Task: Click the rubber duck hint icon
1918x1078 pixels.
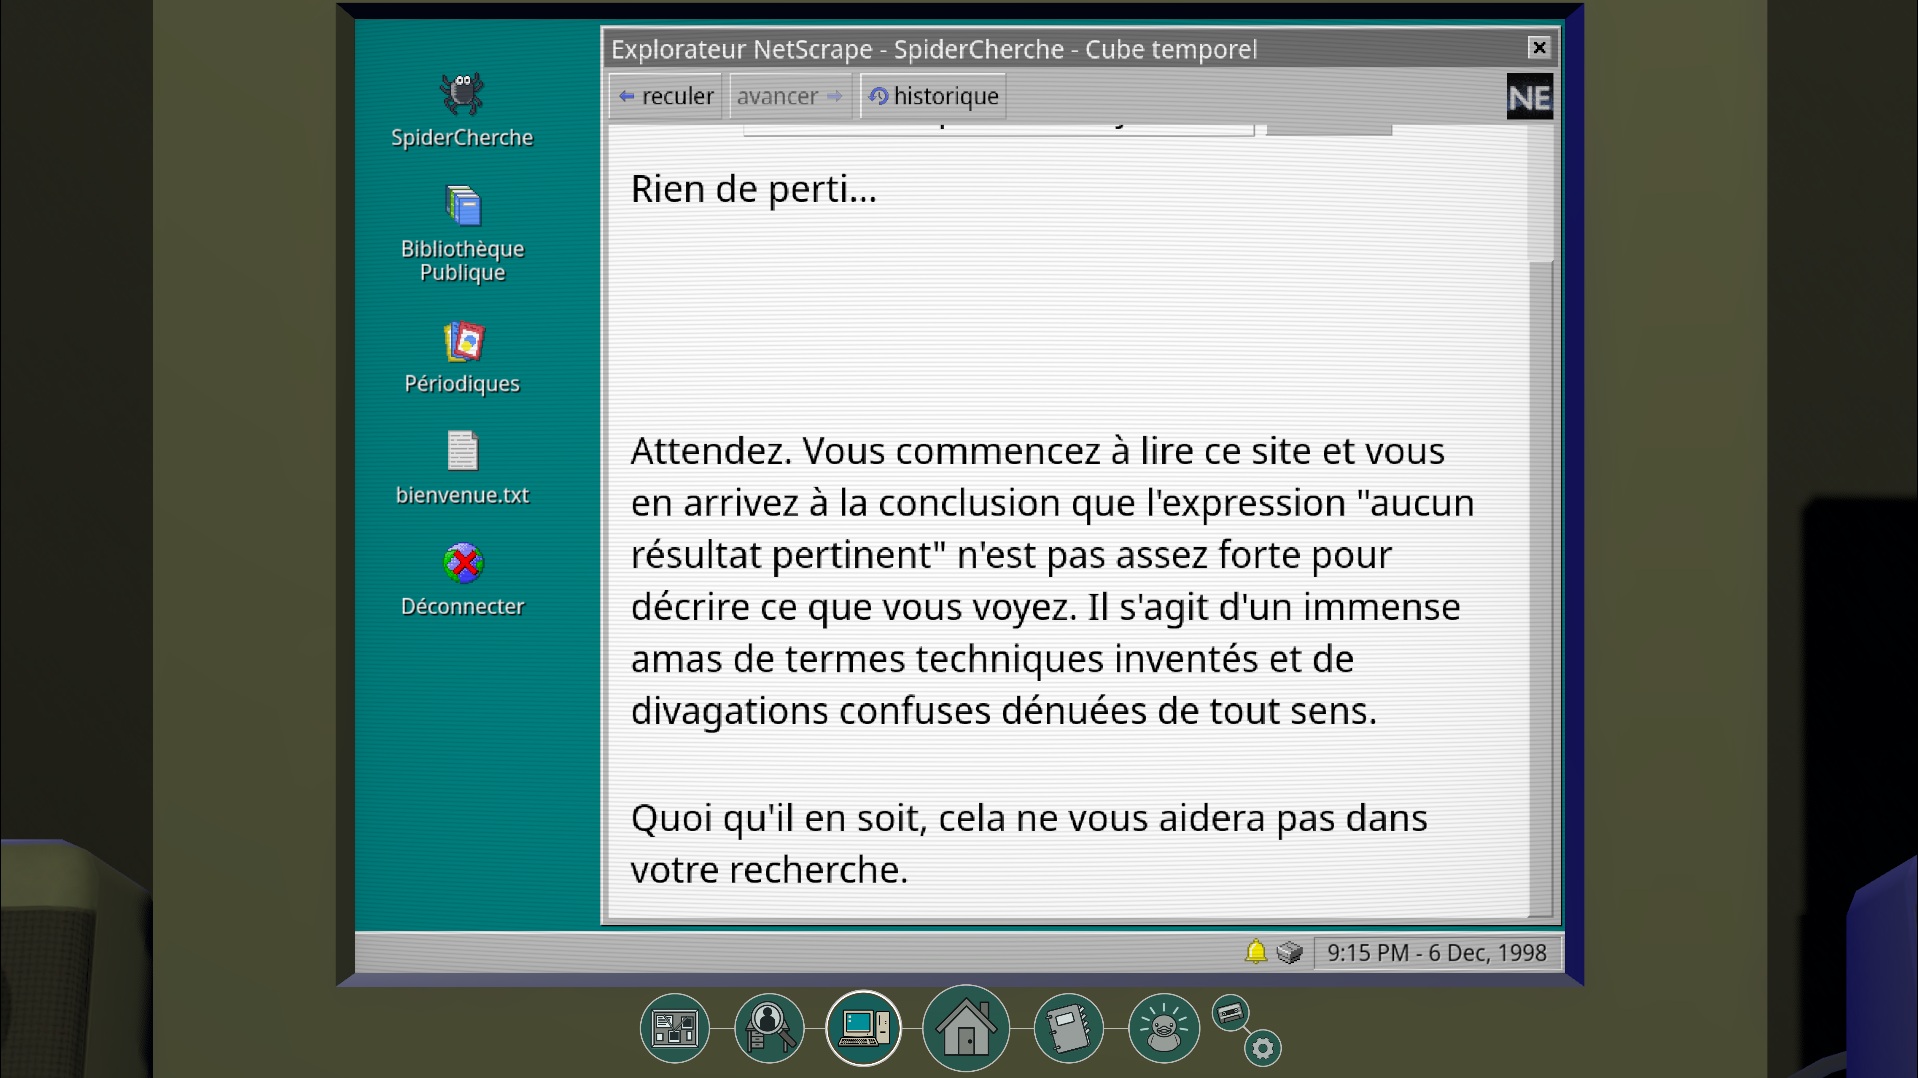Action: click(1163, 1028)
